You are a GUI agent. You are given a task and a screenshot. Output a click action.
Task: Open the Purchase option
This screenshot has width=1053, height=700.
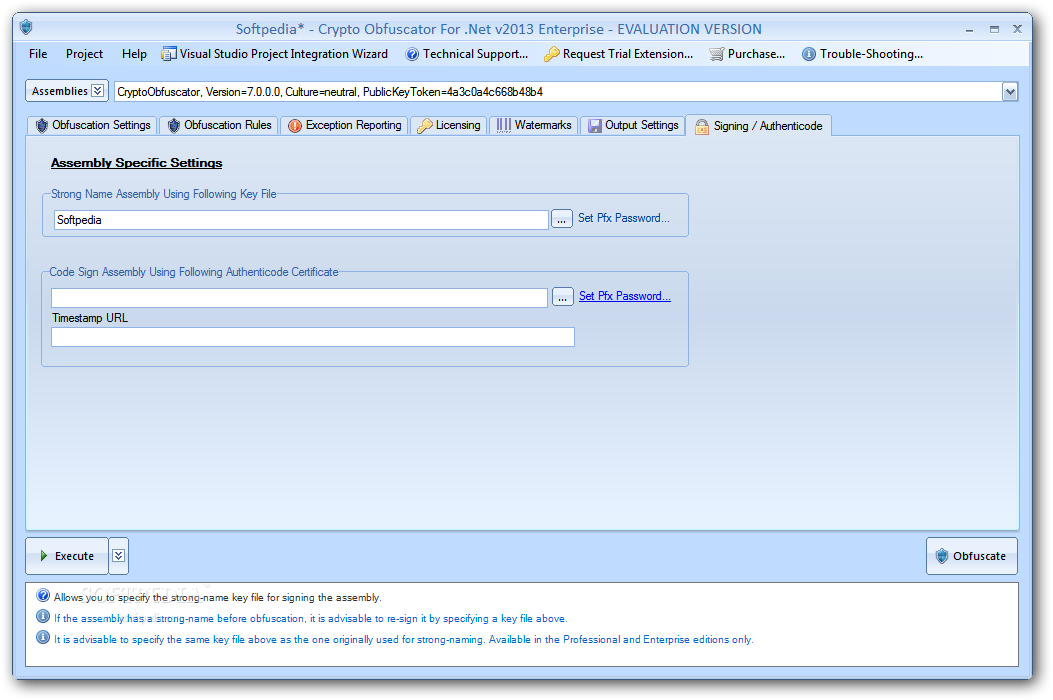pyautogui.click(x=747, y=54)
